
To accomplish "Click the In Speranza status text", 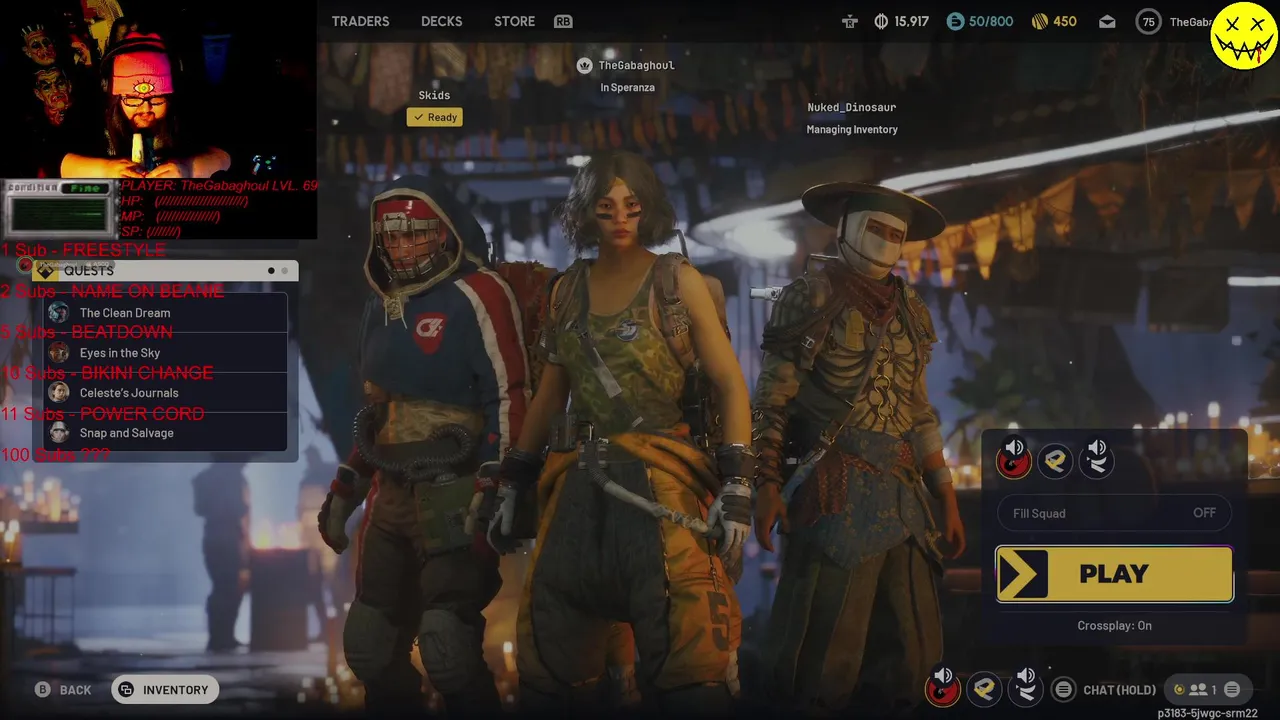I will (627, 87).
